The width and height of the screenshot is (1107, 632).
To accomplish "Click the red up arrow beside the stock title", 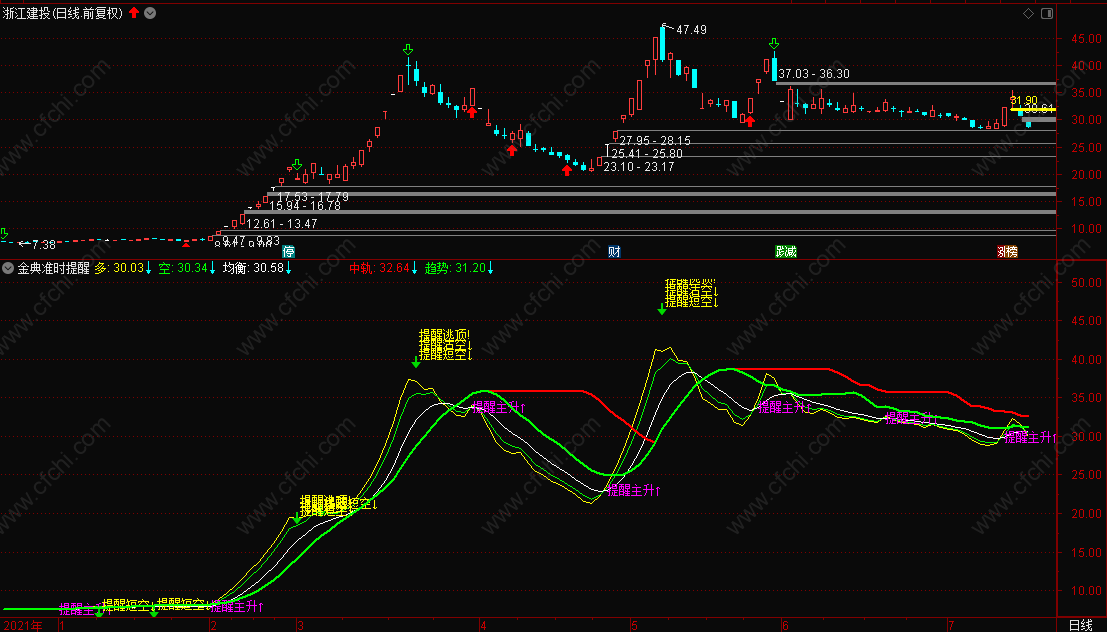I will 134,13.
